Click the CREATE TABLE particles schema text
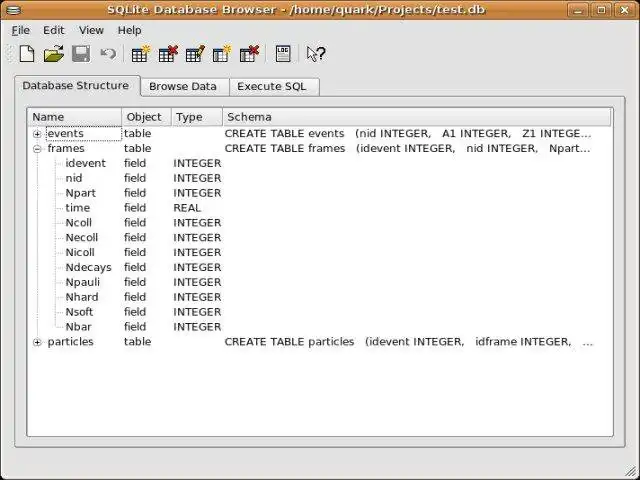 [x=408, y=342]
